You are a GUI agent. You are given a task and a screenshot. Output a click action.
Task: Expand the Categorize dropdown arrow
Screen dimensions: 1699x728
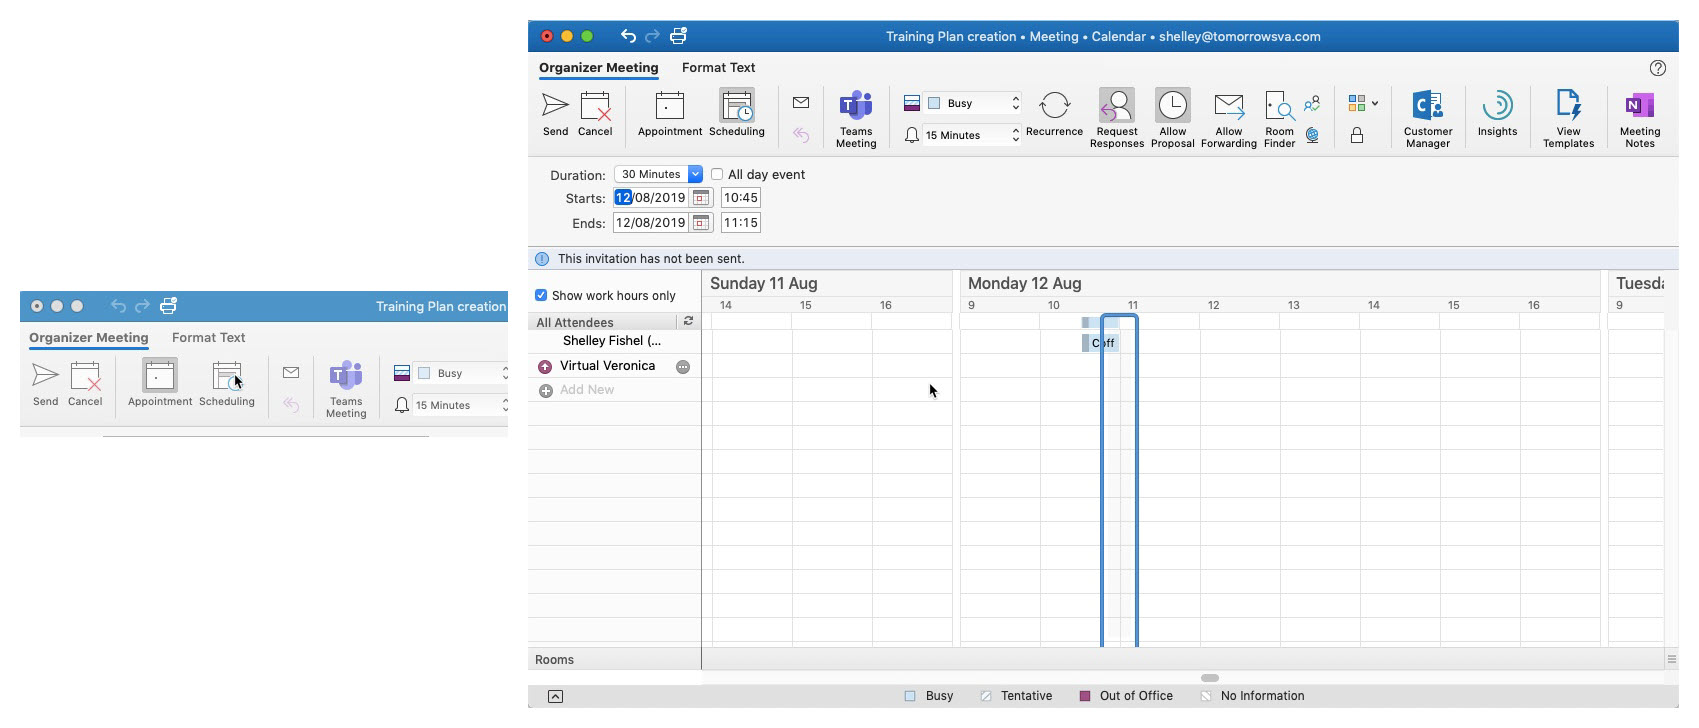1375,103
